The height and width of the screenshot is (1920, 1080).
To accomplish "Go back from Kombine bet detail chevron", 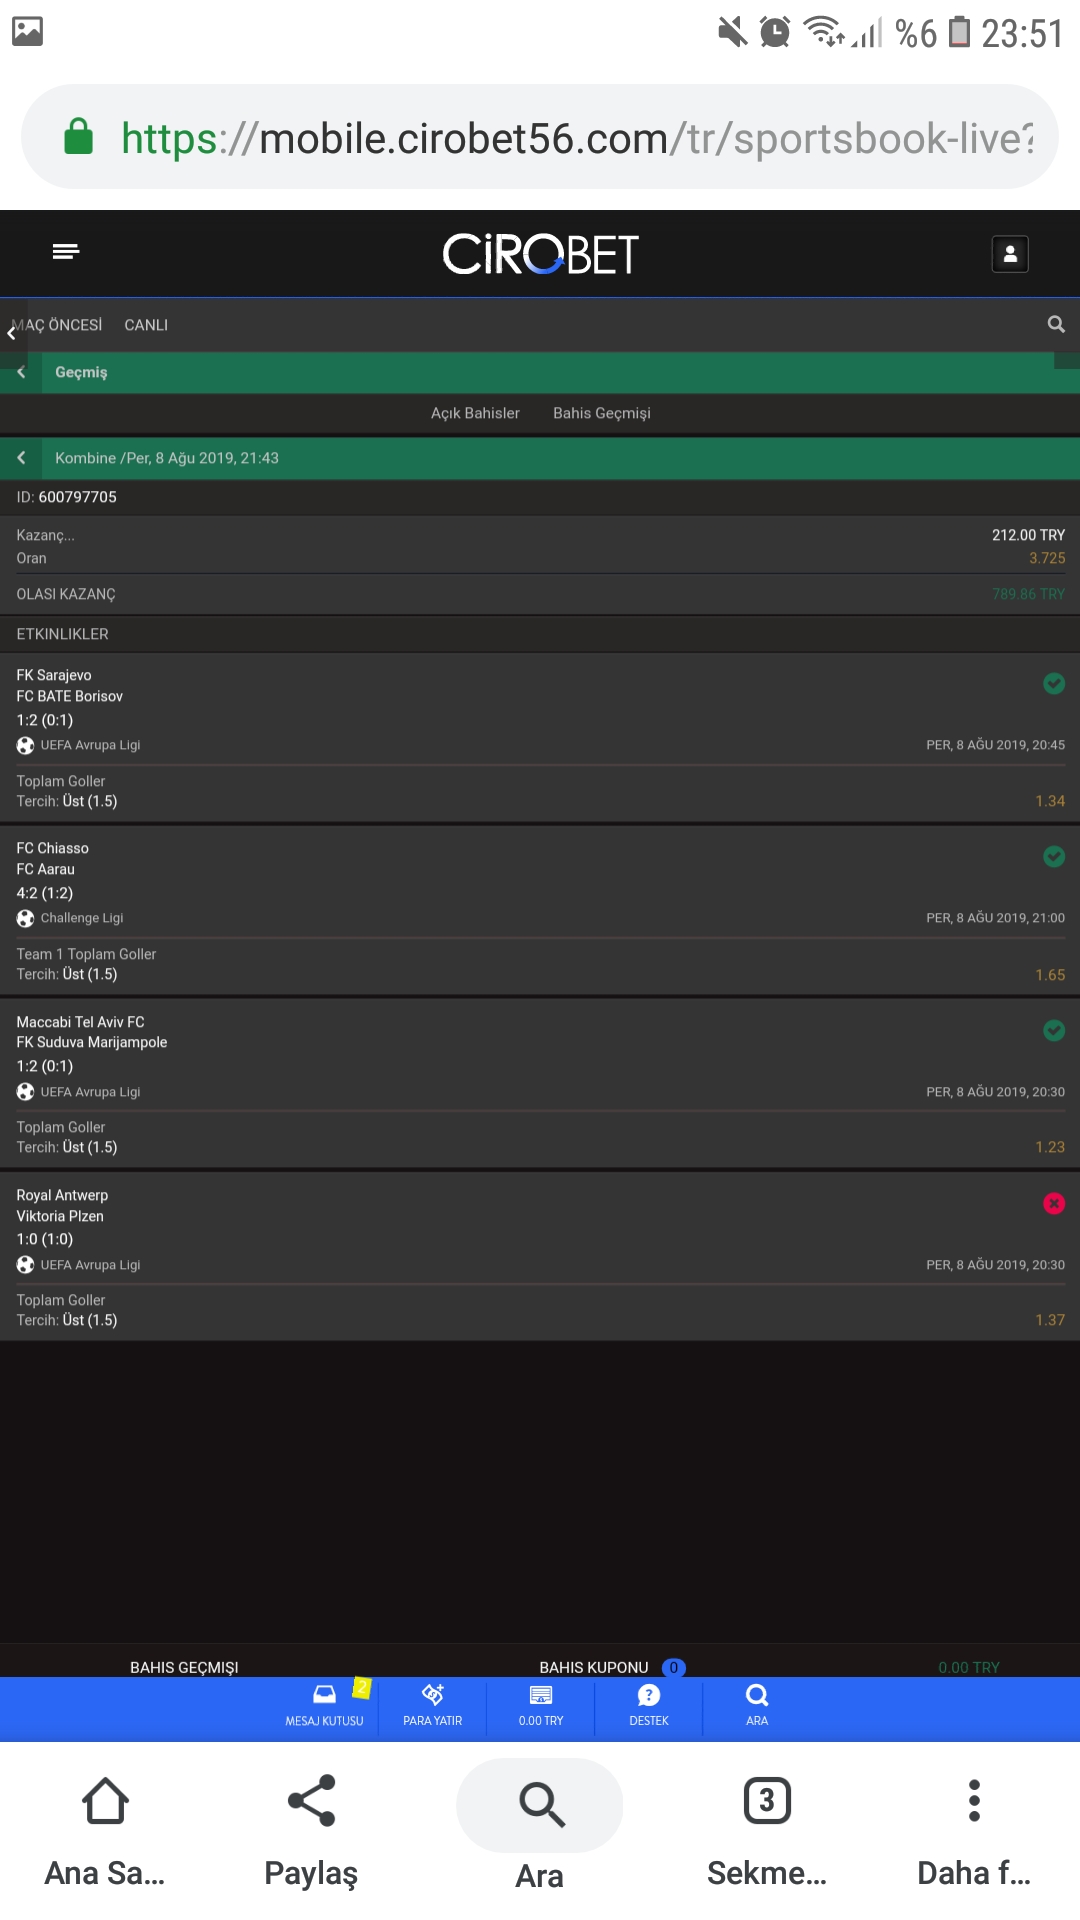I will (21, 458).
